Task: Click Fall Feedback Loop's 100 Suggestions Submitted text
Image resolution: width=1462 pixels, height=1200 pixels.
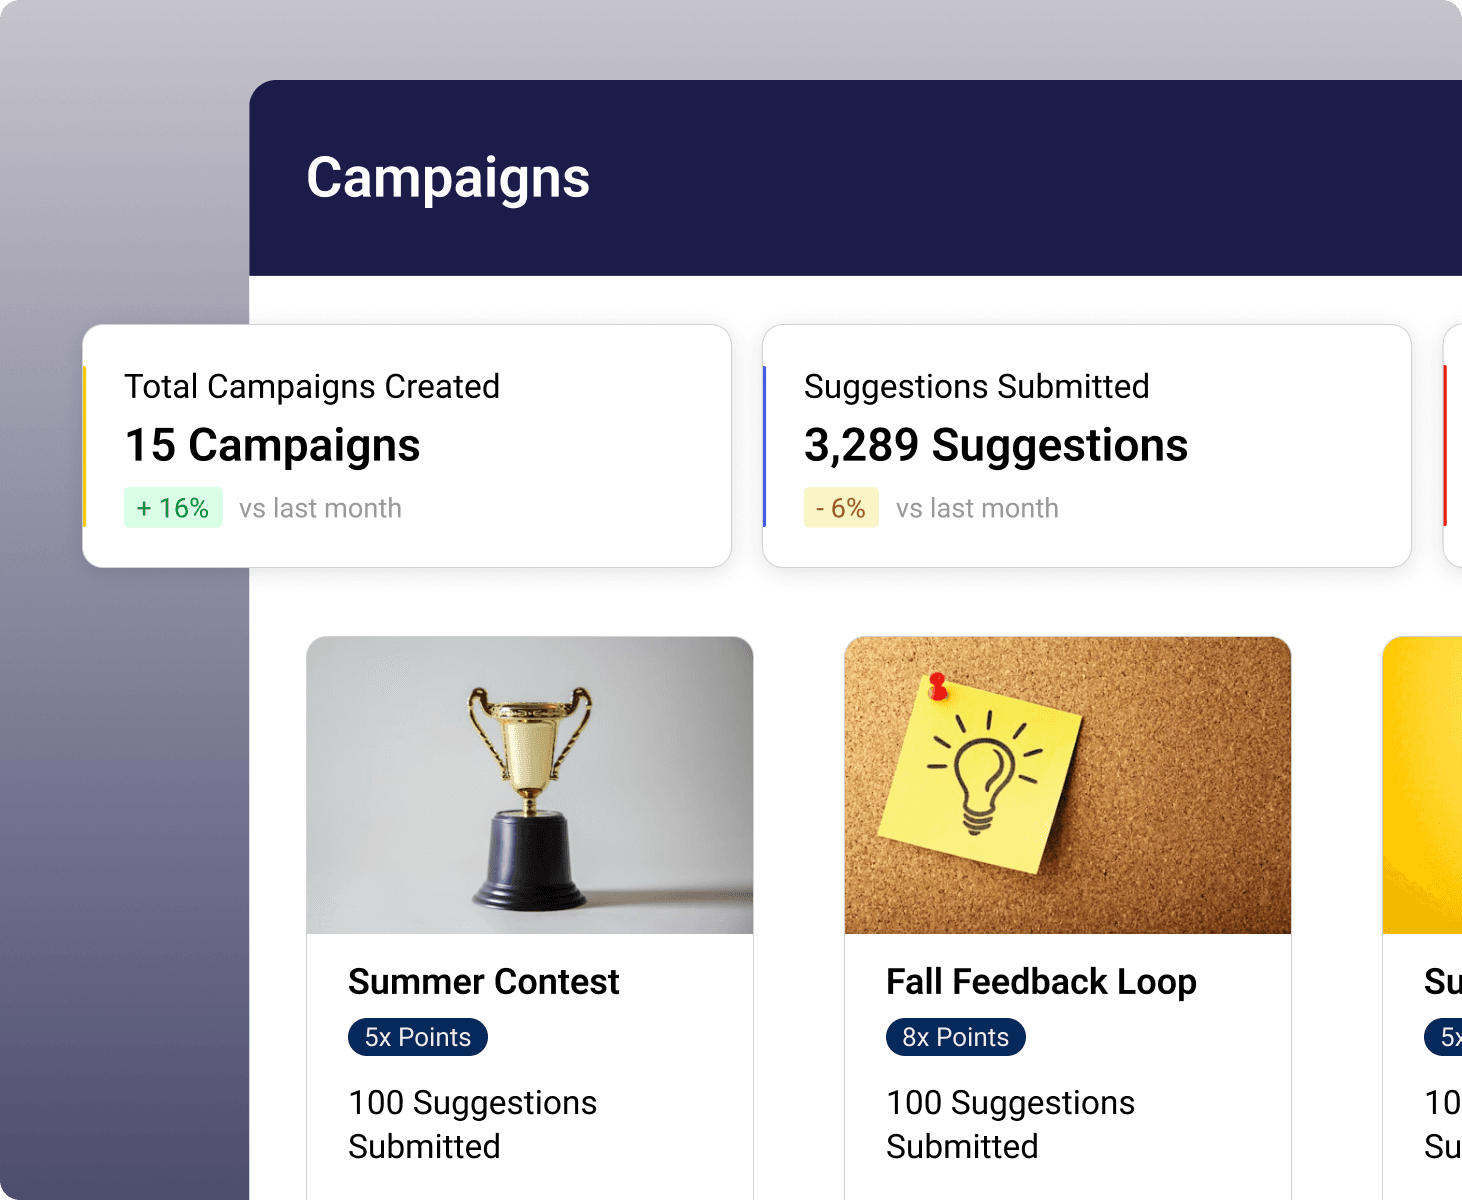Action: coord(1010,1124)
